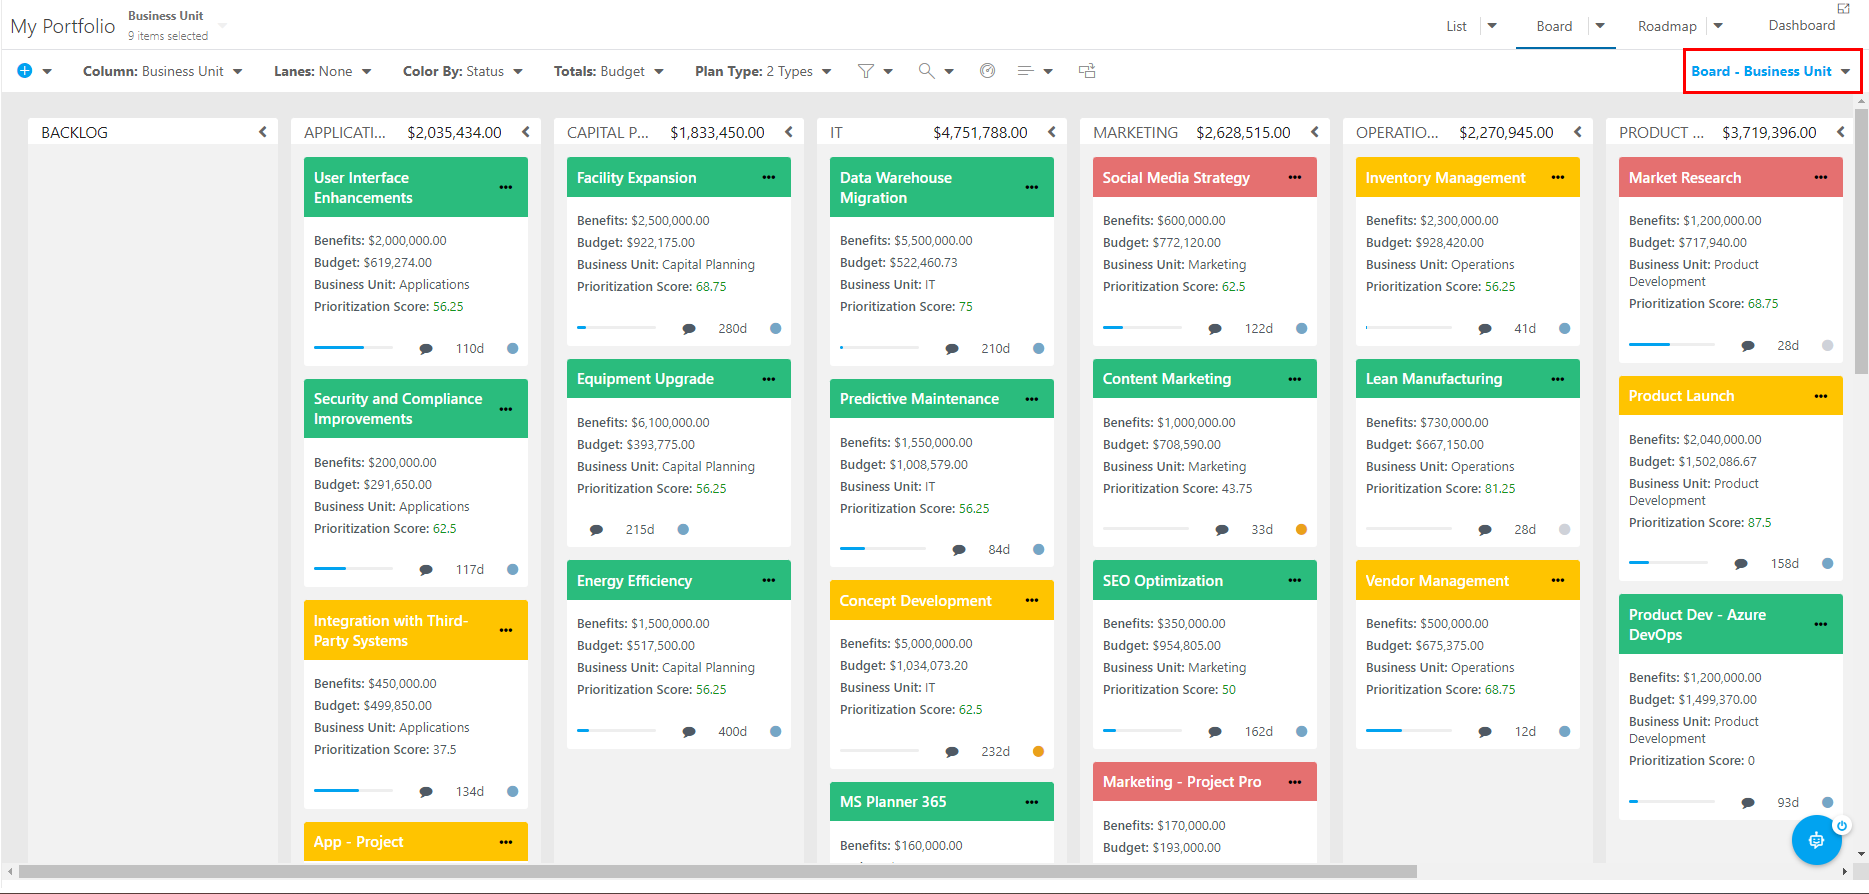Open ellipsis menu on Product Launch card
The image size is (1869, 894).
pyautogui.click(x=1821, y=396)
